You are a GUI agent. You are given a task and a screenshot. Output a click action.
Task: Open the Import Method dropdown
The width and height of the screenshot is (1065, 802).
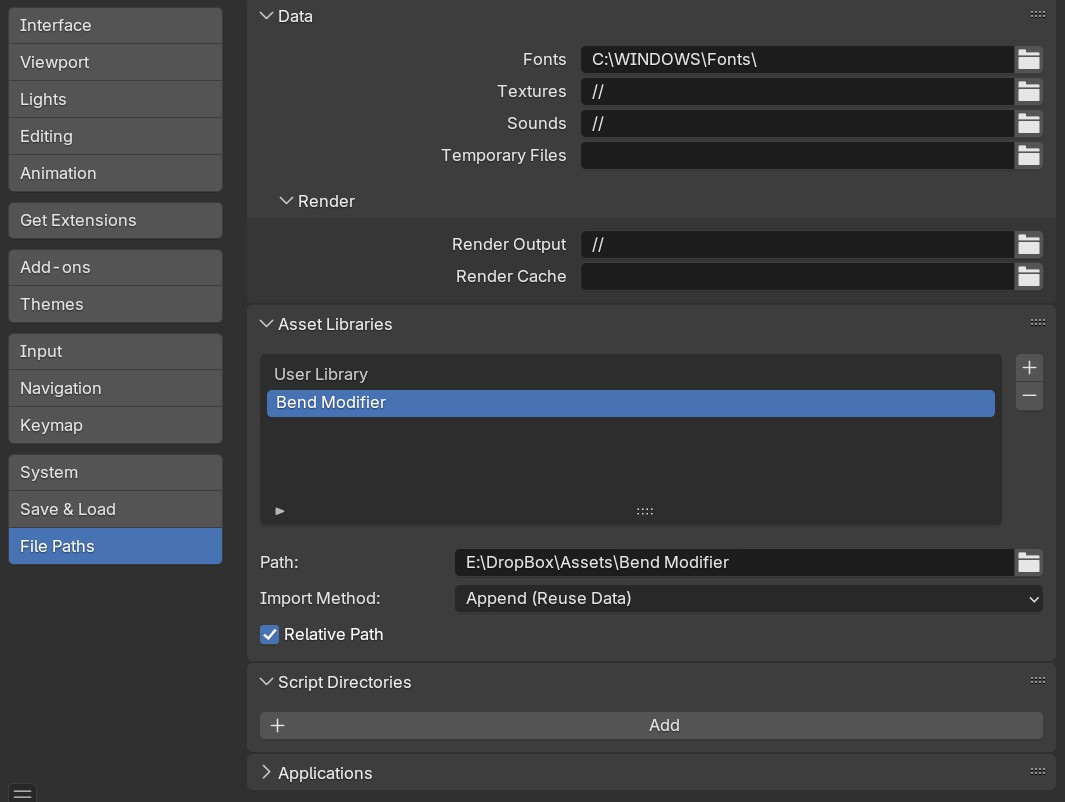pos(748,598)
